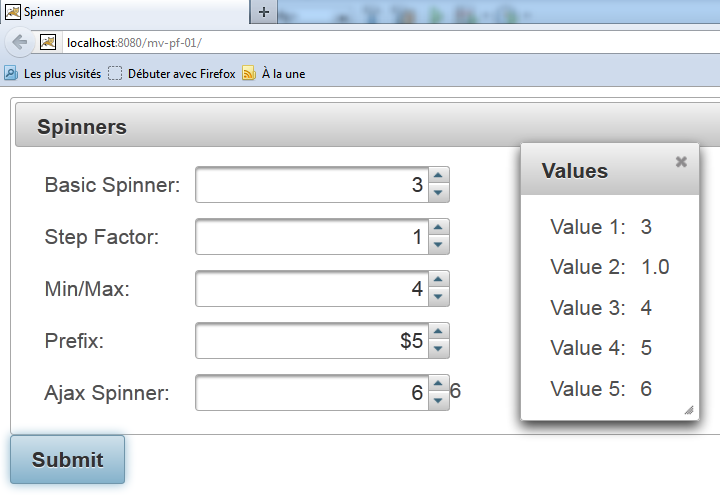Open Les plus visités bookmark
The width and height of the screenshot is (720, 495).
(53, 73)
